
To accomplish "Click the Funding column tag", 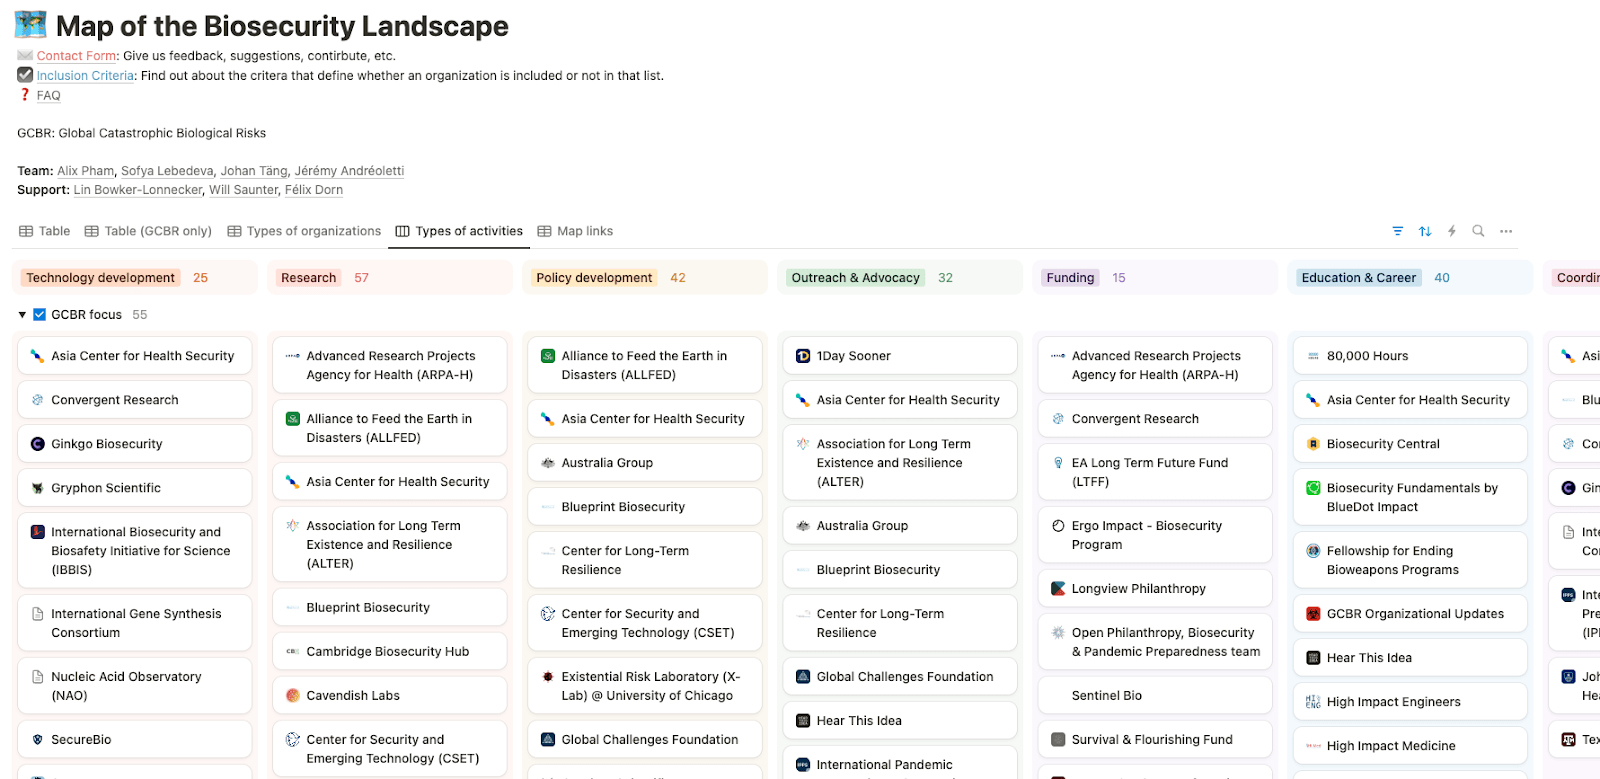I will tap(1070, 278).
